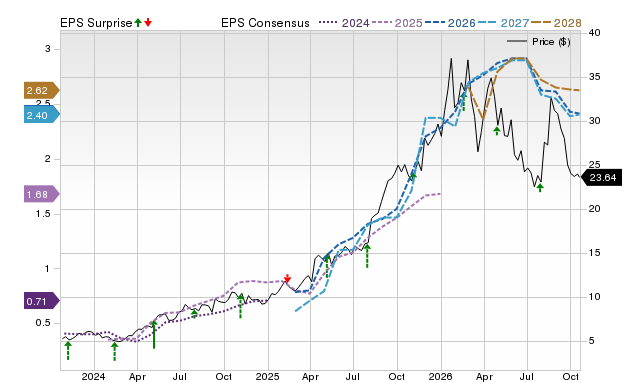Click the 1.68 purple value tag
The height and width of the screenshot is (382, 640).
(x=42, y=194)
